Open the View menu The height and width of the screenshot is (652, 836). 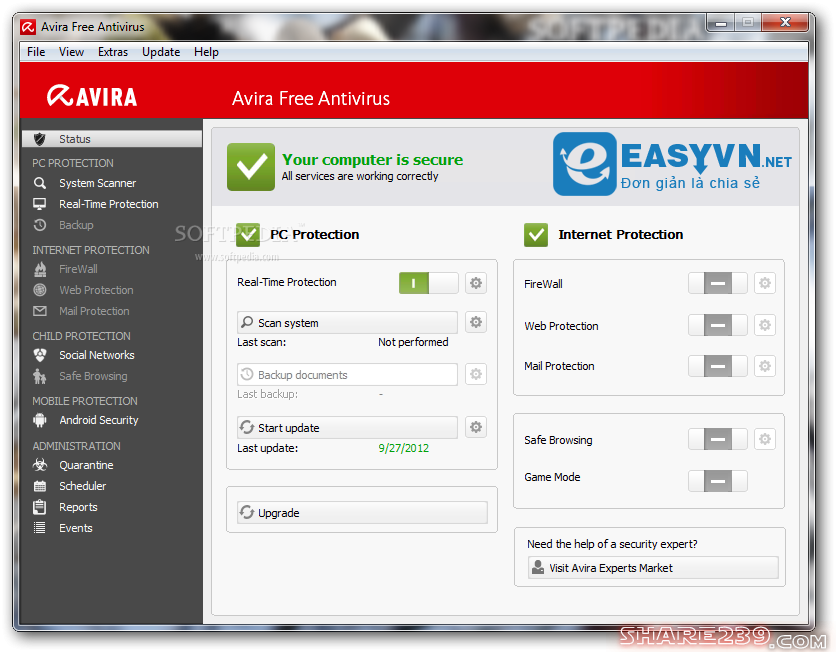[x=71, y=52]
